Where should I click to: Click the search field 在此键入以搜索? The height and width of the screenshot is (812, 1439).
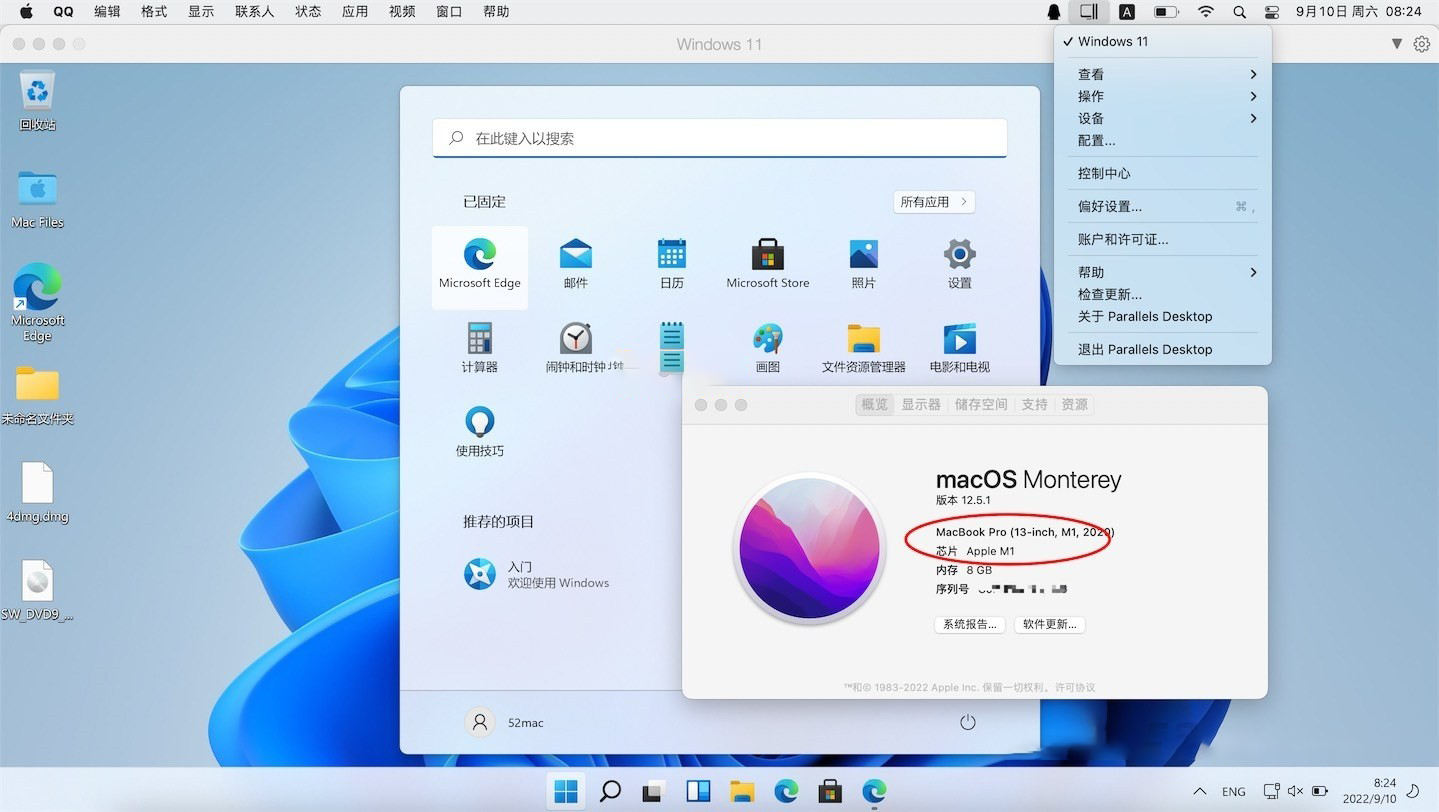tap(719, 138)
